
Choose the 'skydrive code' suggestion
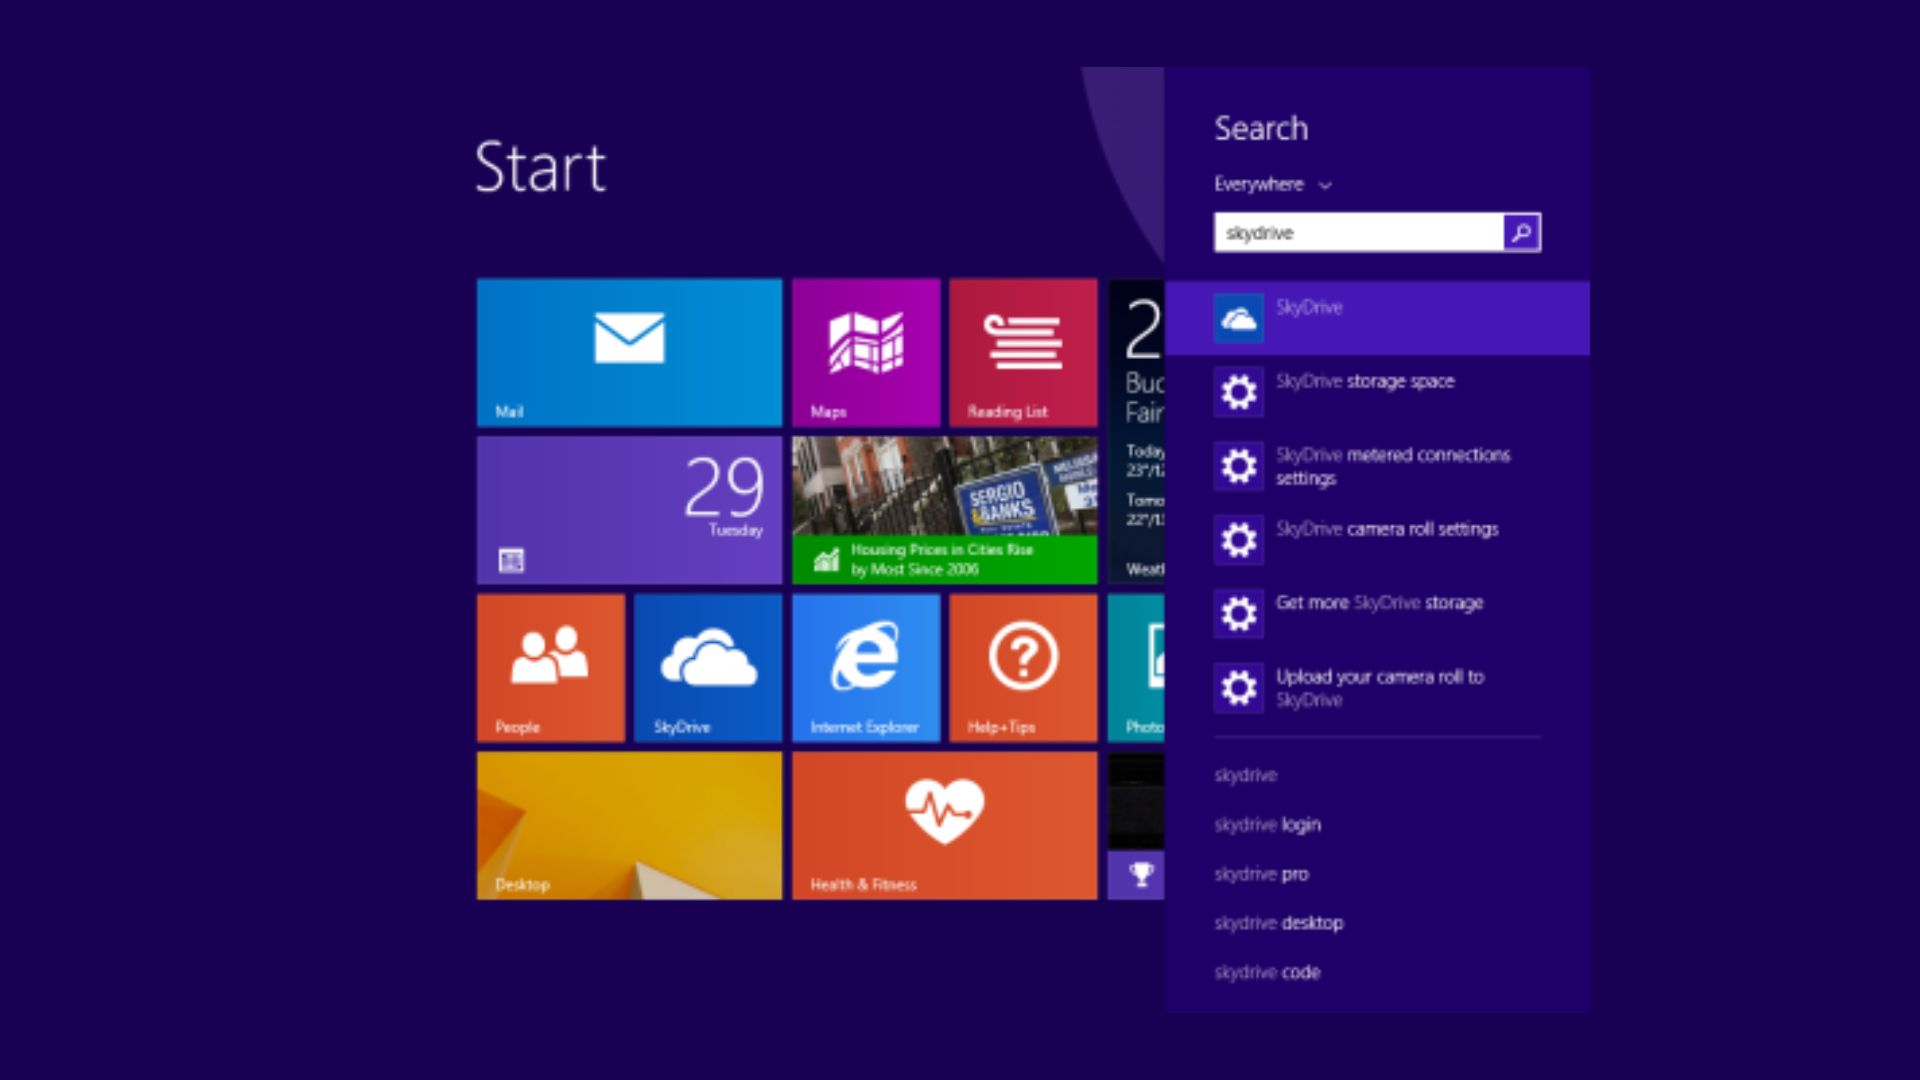coord(1267,972)
